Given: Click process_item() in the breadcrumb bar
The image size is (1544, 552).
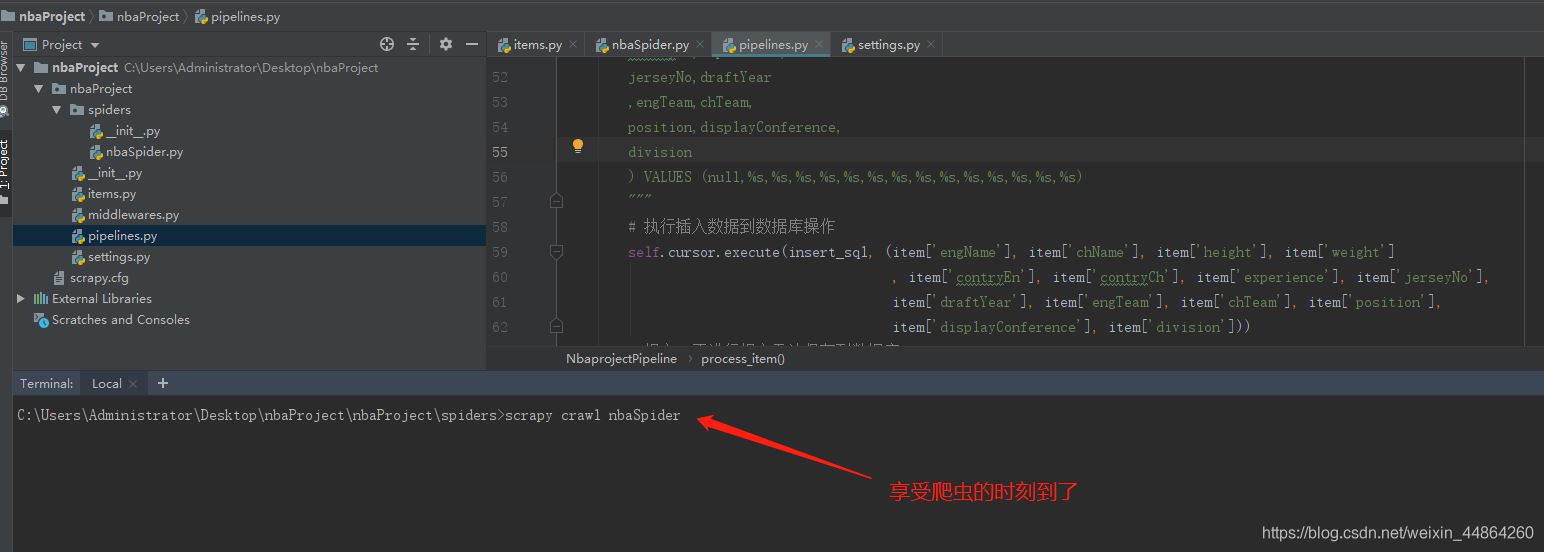Looking at the screenshot, I should [743, 358].
